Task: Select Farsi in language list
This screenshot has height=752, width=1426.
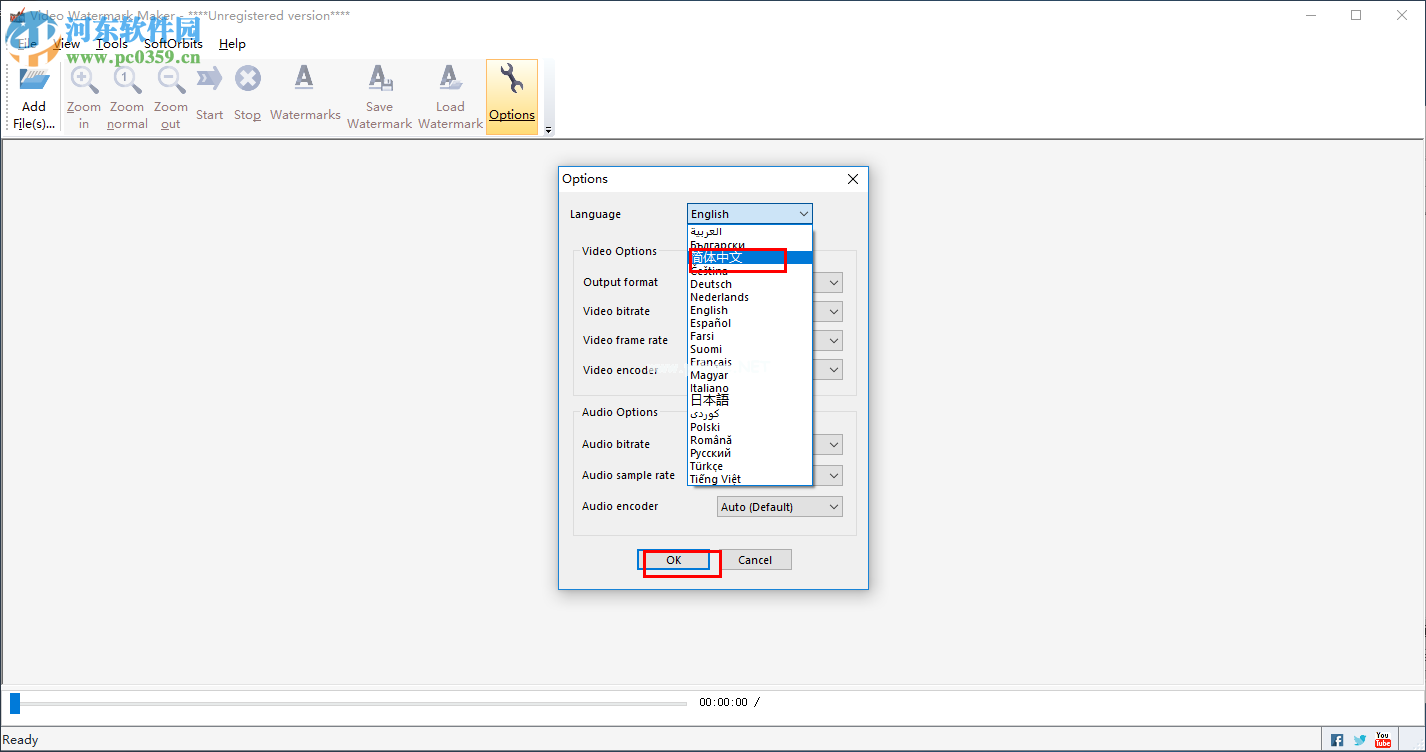Action: 750,336
